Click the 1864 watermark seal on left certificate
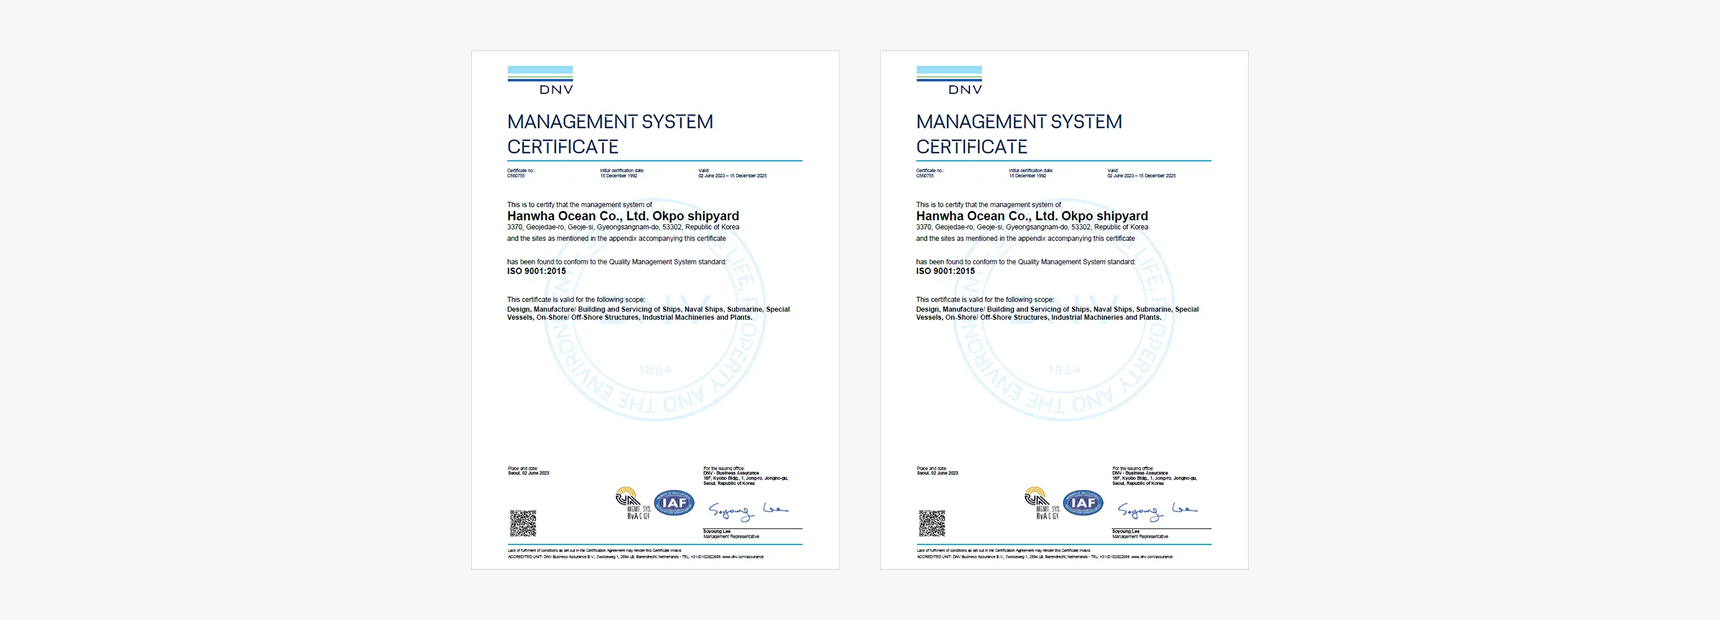The height and width of the screenshot is (620, 1720). click(655, 370)
